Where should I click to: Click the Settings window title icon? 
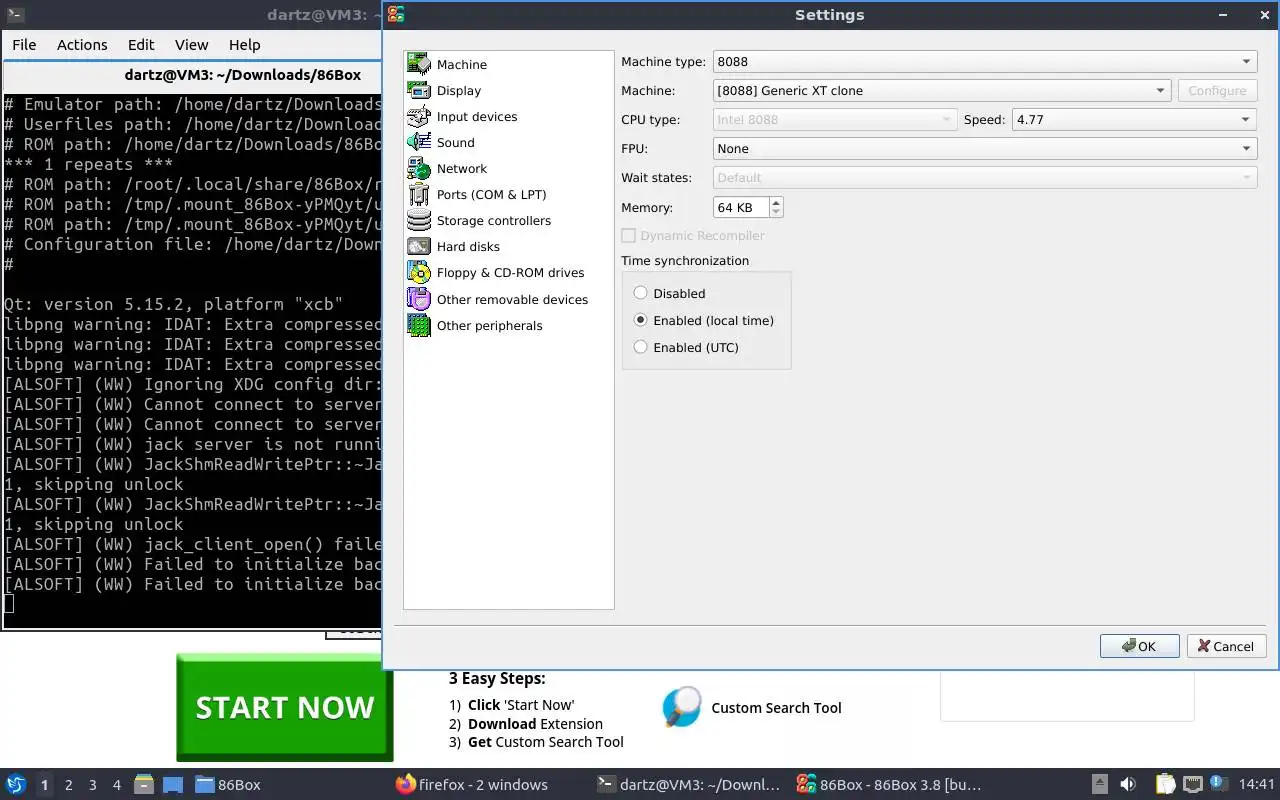(x=396, y=14)
